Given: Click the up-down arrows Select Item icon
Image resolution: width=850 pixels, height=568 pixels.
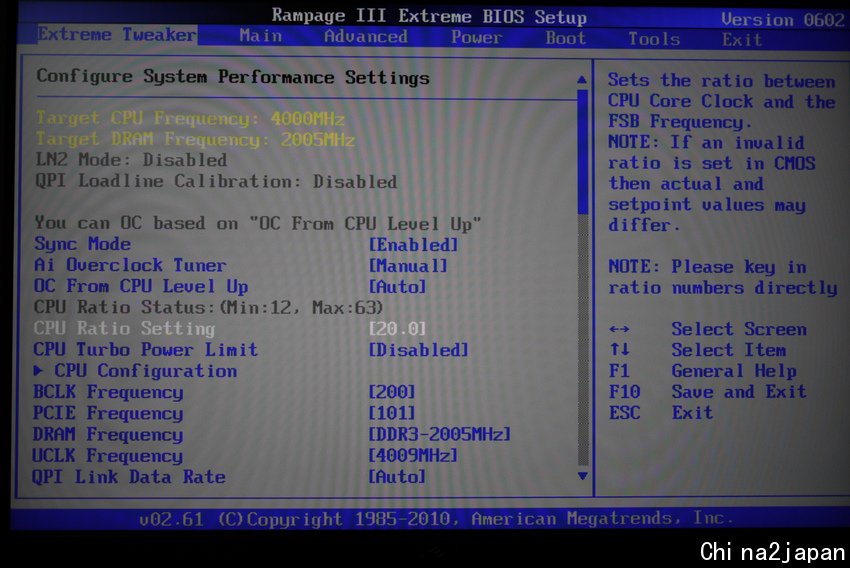Looking at the screenshot, I should tap(619, 350).
